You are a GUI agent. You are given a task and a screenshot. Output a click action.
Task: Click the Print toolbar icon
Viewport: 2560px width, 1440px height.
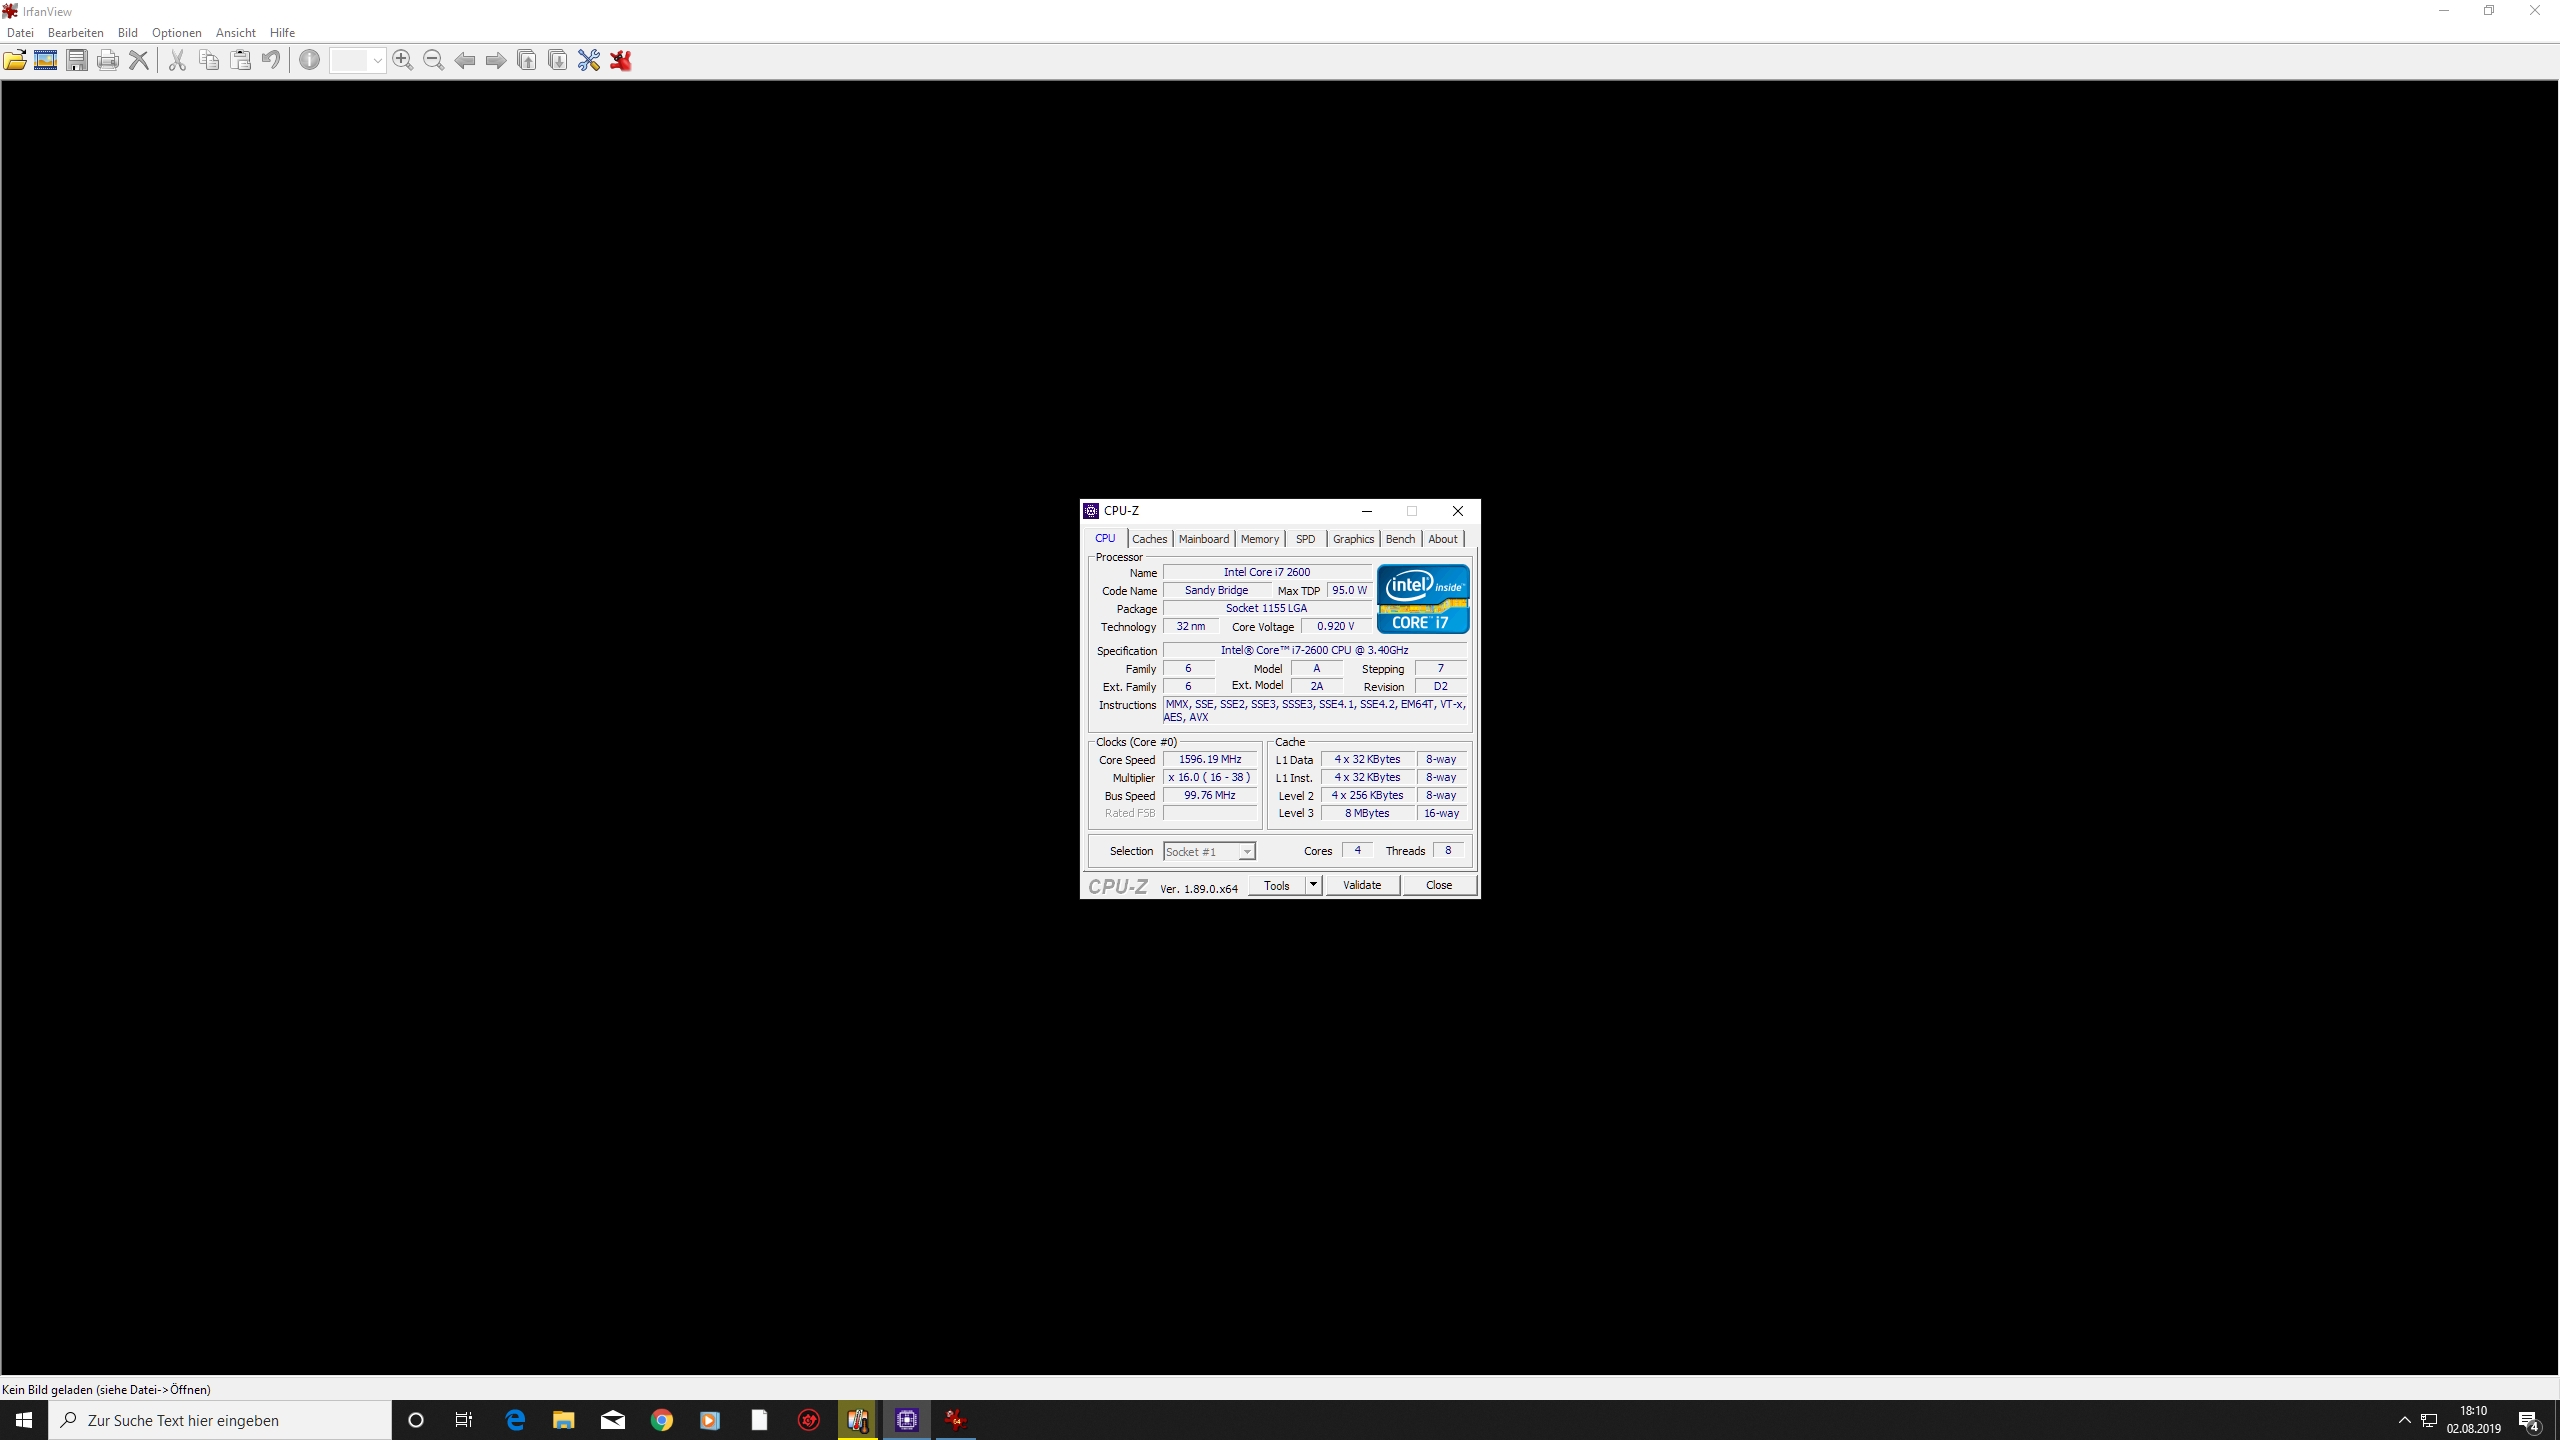click(x=108, y=61)
